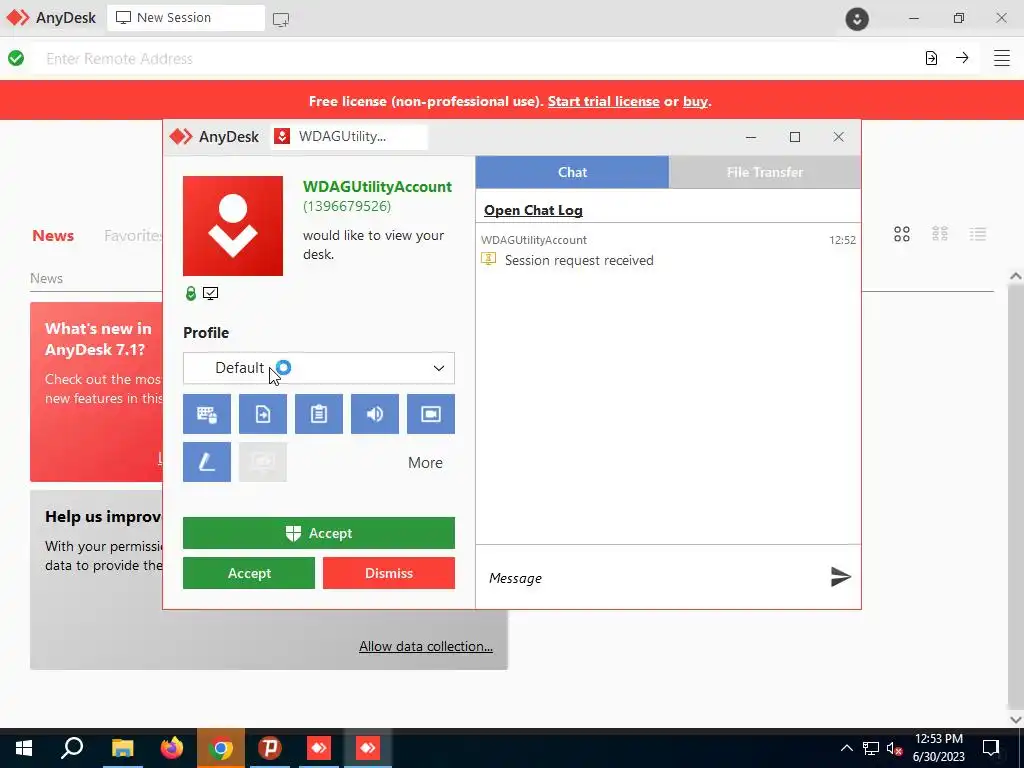This screenshot has width=1024, height=768.
Task: Toggle the file transfer permission icon
Action: pos(263,414)
